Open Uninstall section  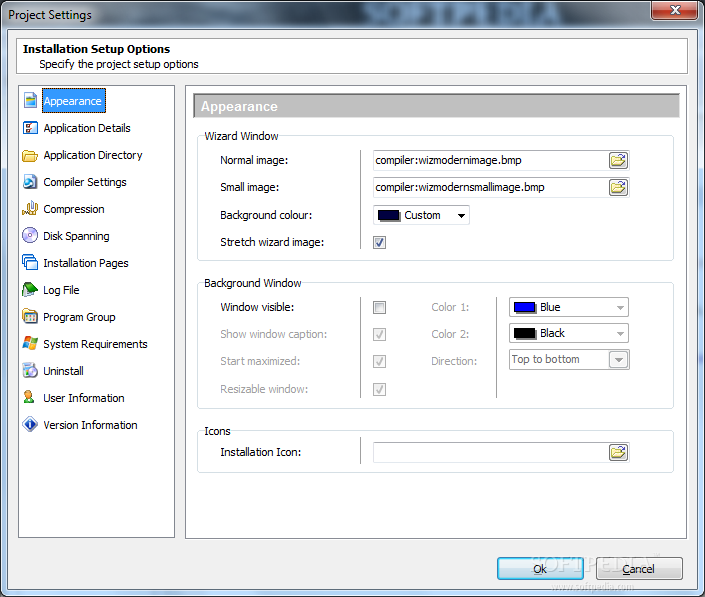(63, 371)
